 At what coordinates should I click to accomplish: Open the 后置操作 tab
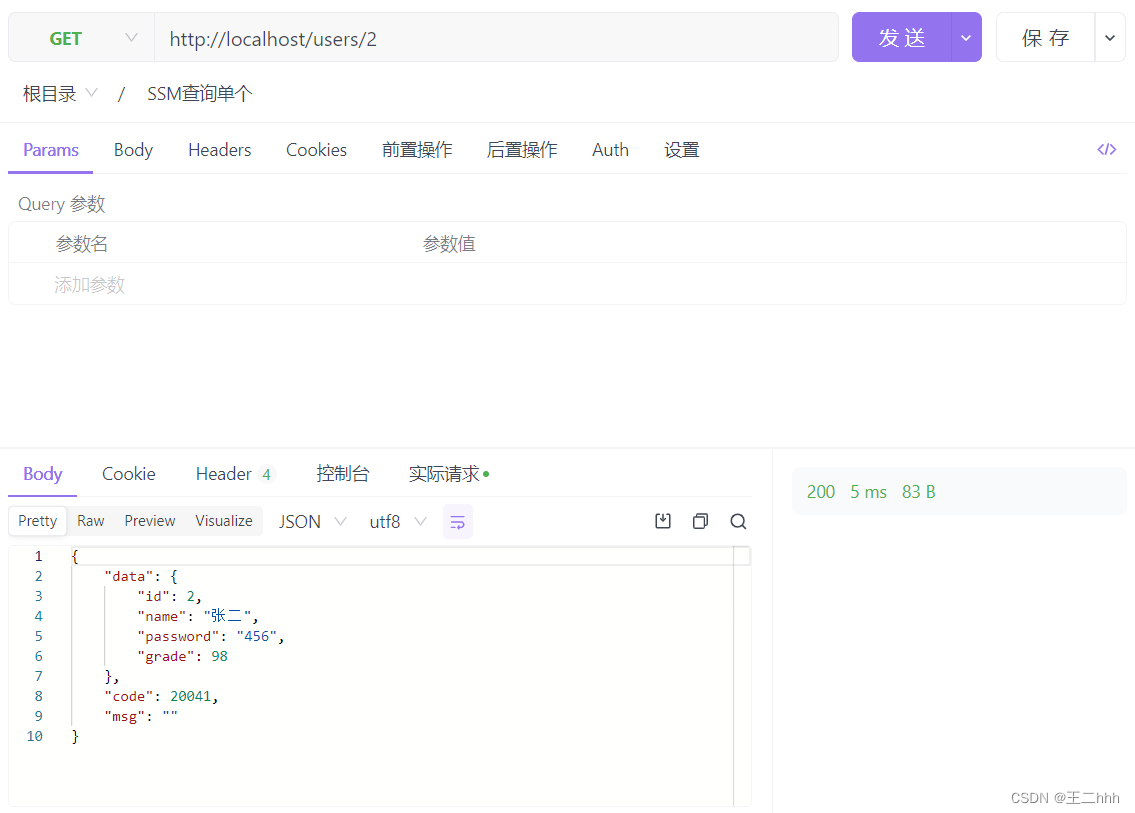pos(522,150)
